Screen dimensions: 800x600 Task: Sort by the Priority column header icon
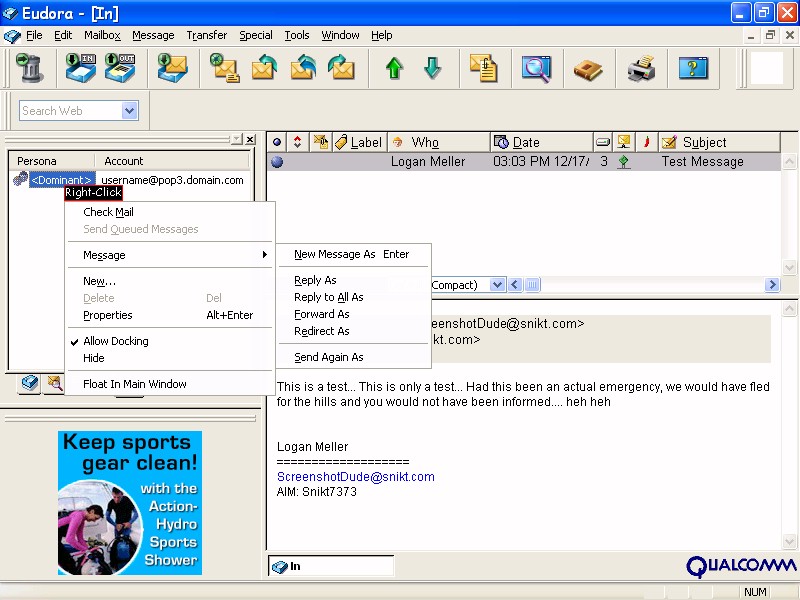pos(297,142)
